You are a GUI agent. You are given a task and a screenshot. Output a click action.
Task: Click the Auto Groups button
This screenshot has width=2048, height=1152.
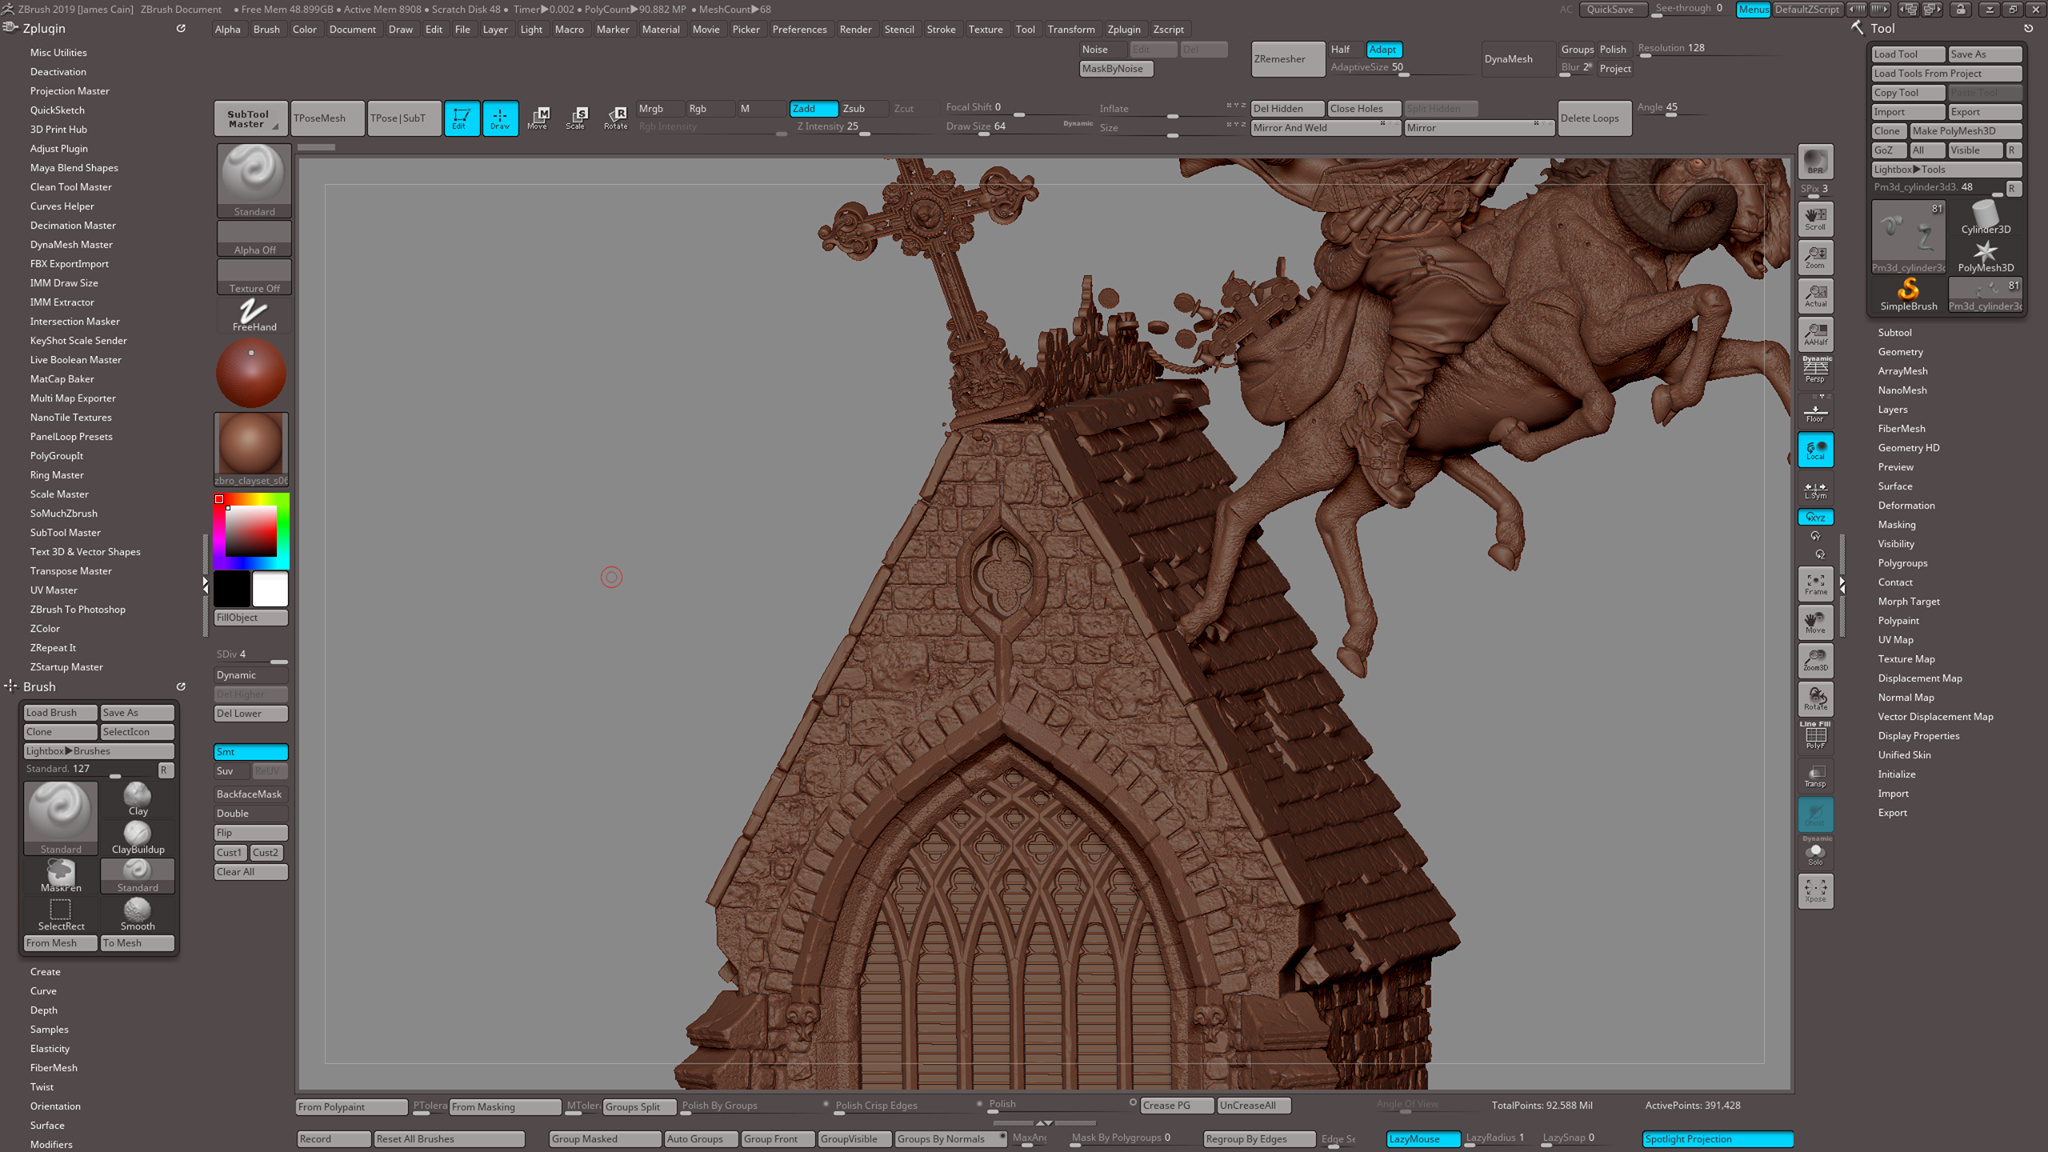click(701, 1138)
